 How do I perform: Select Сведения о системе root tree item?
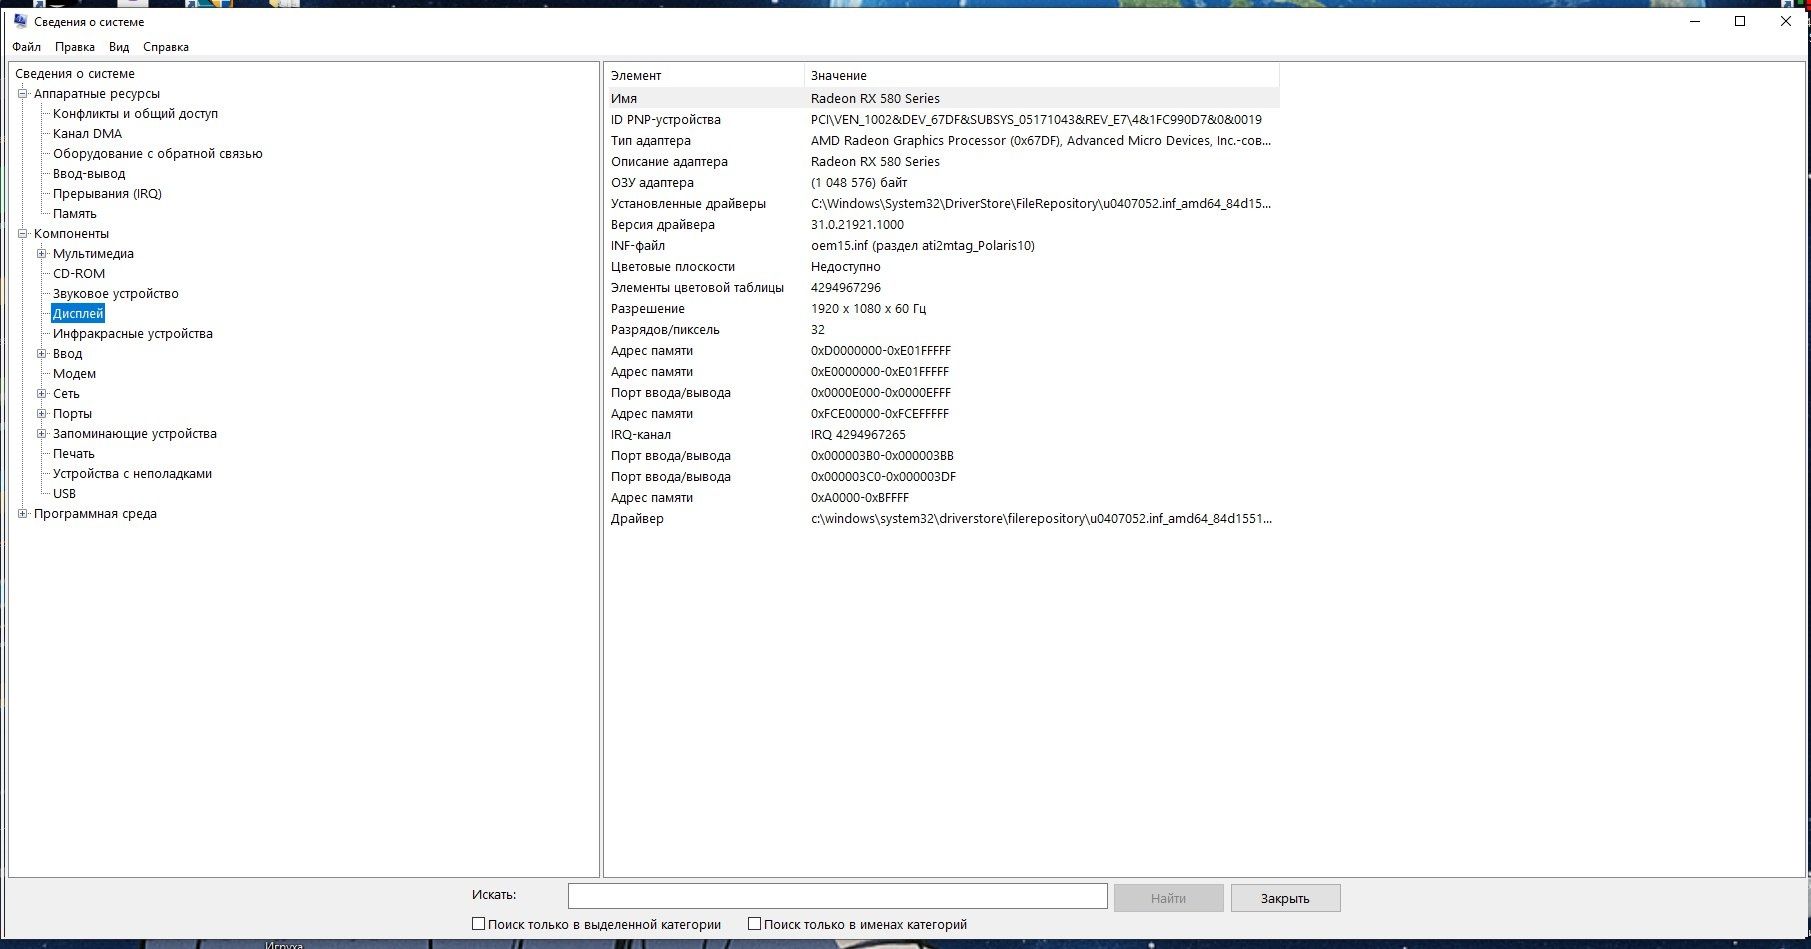coord(75,73)
